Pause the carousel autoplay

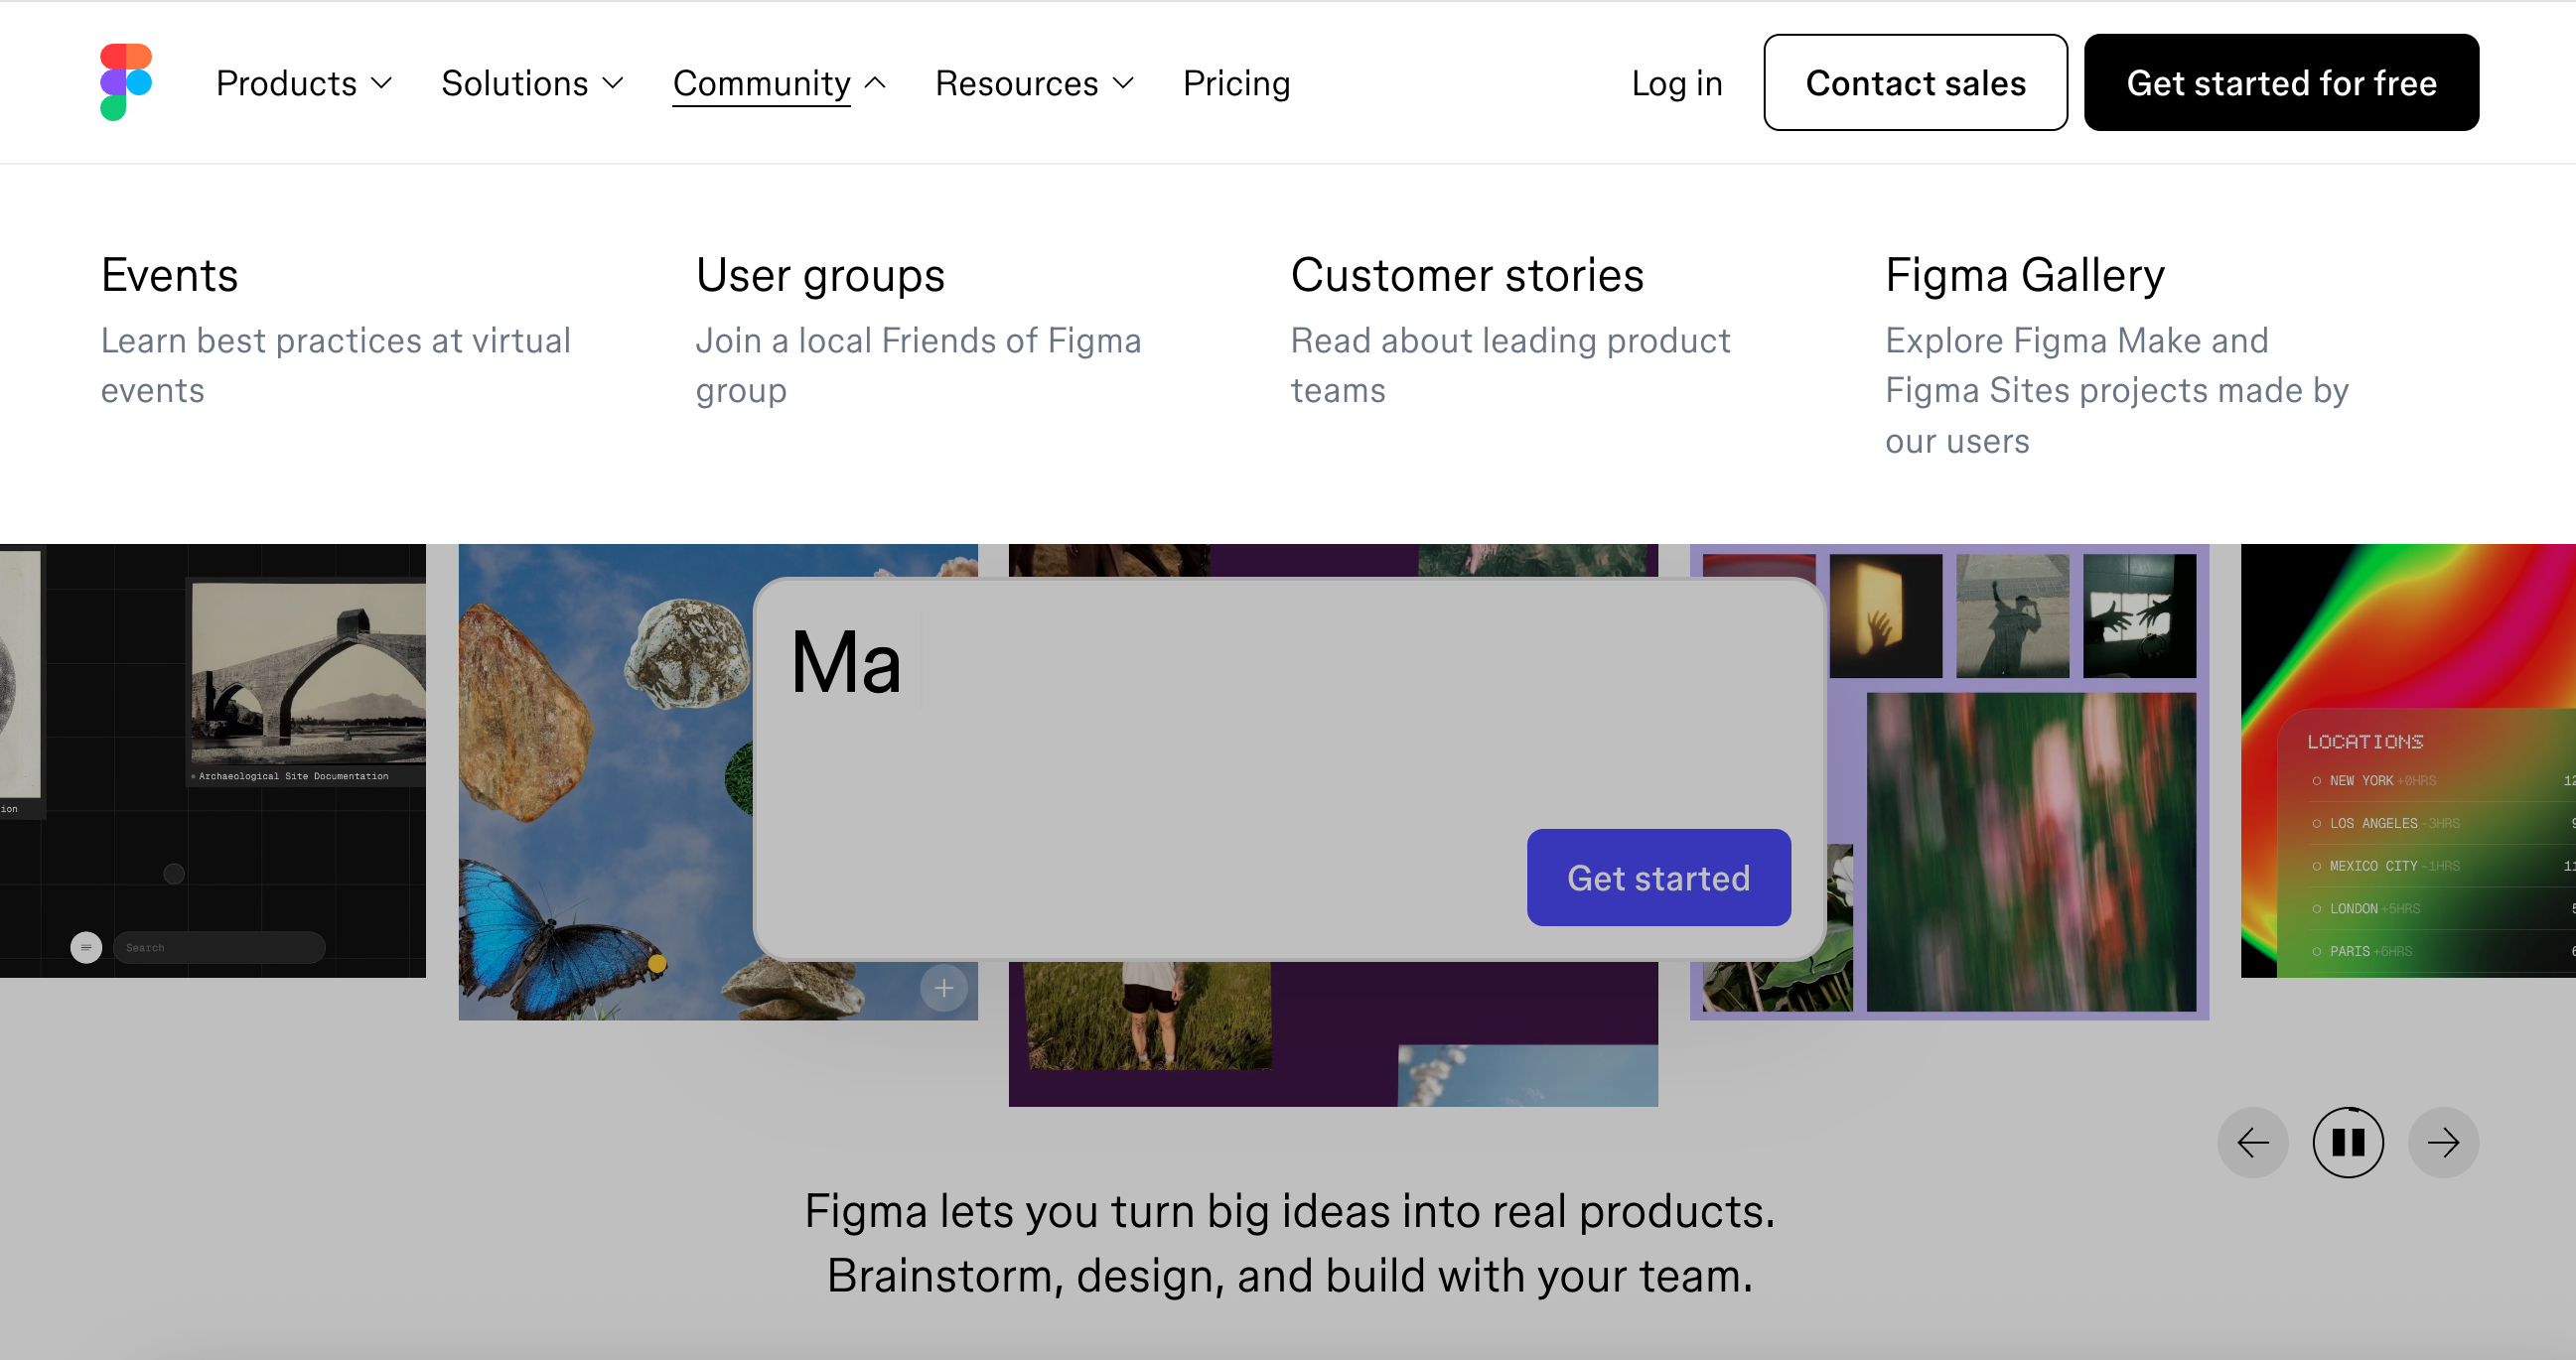coord(2347,1142)
